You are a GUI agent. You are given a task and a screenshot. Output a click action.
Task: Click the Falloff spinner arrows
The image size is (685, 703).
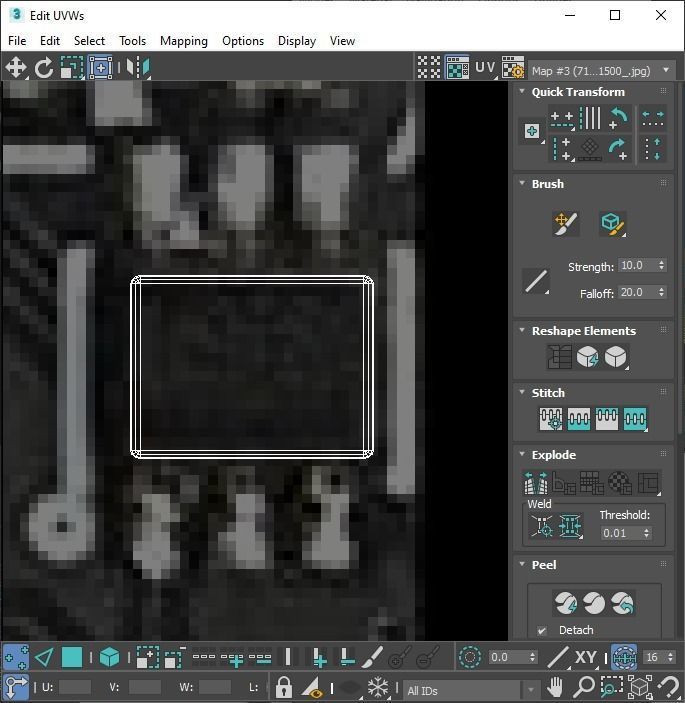point(661,292)
